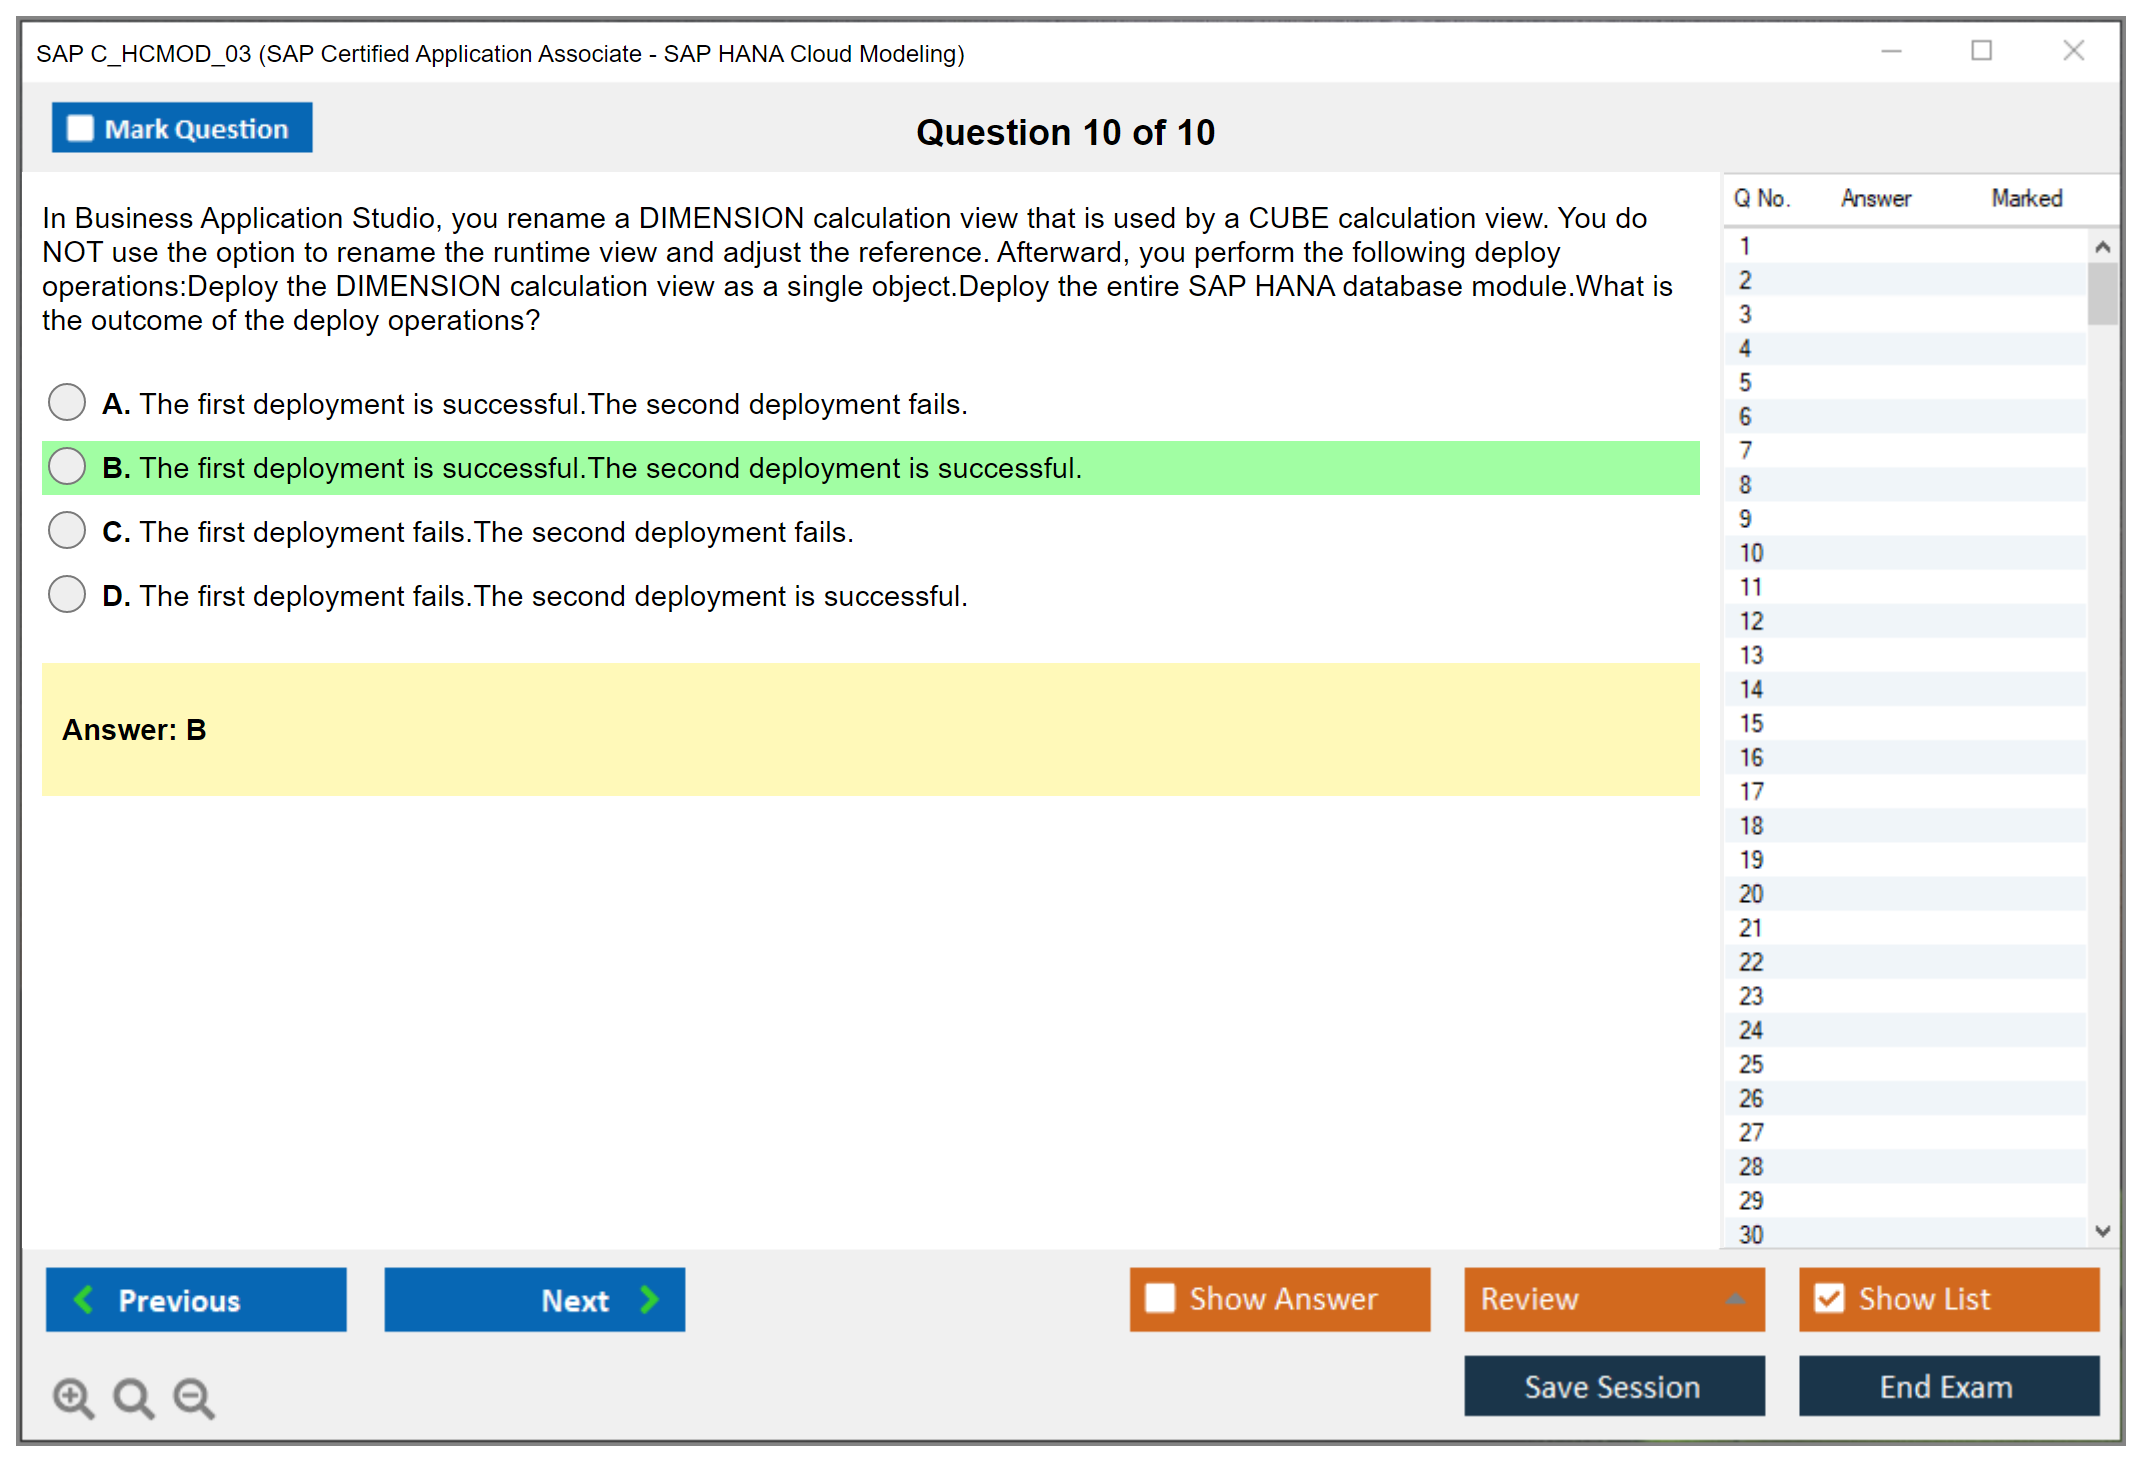Click the End Exam button

1947,1386
